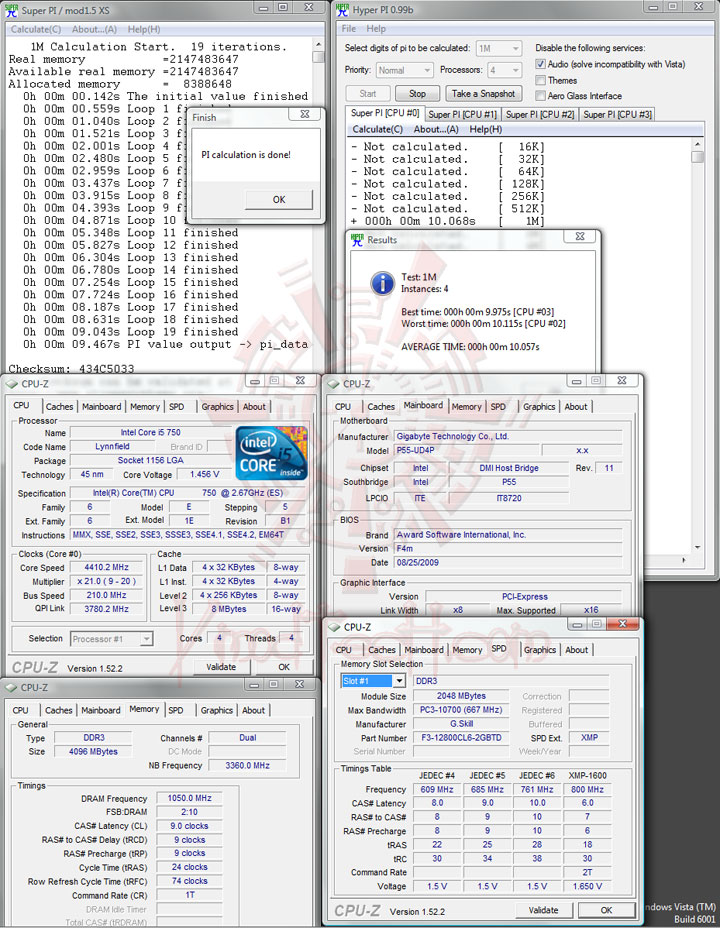Open Help menu in Hyper PI

(x=376, y=28)
